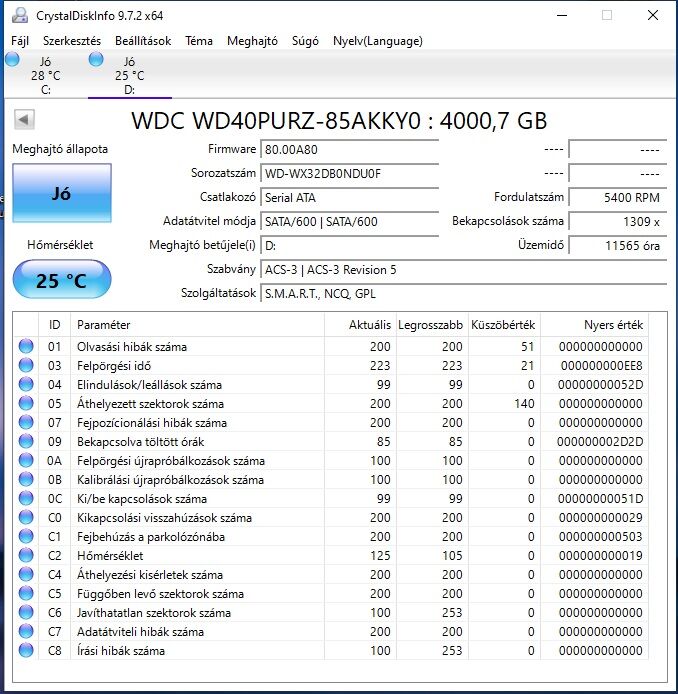The height and width of the screenshot is (694, 678).
Task: Click status orb for C1 Fejbehúzás a parkolózónába
Action: (26, 536)
